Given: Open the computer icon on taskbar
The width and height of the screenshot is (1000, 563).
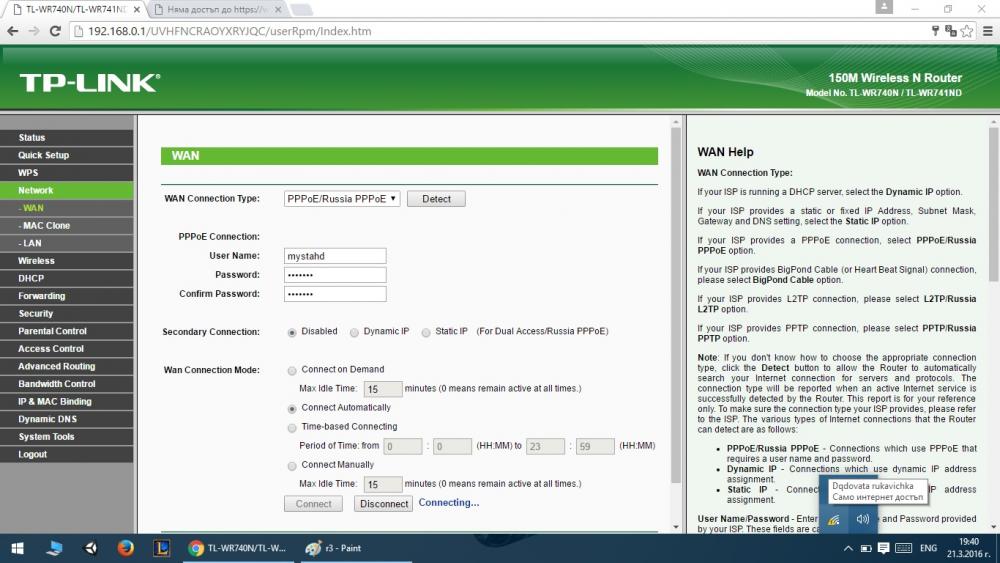Looking at the screenshot, I should pyautogui.click(x=55, y=548).
